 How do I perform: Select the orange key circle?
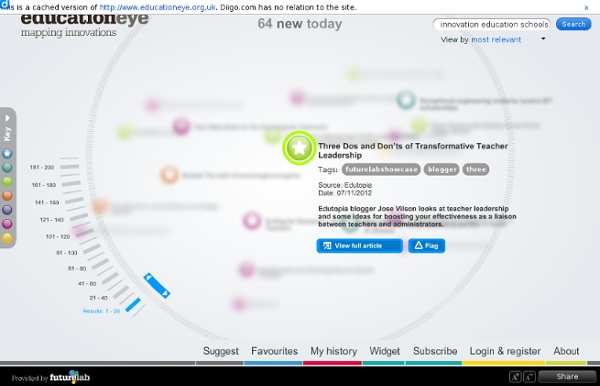(7, 195)
